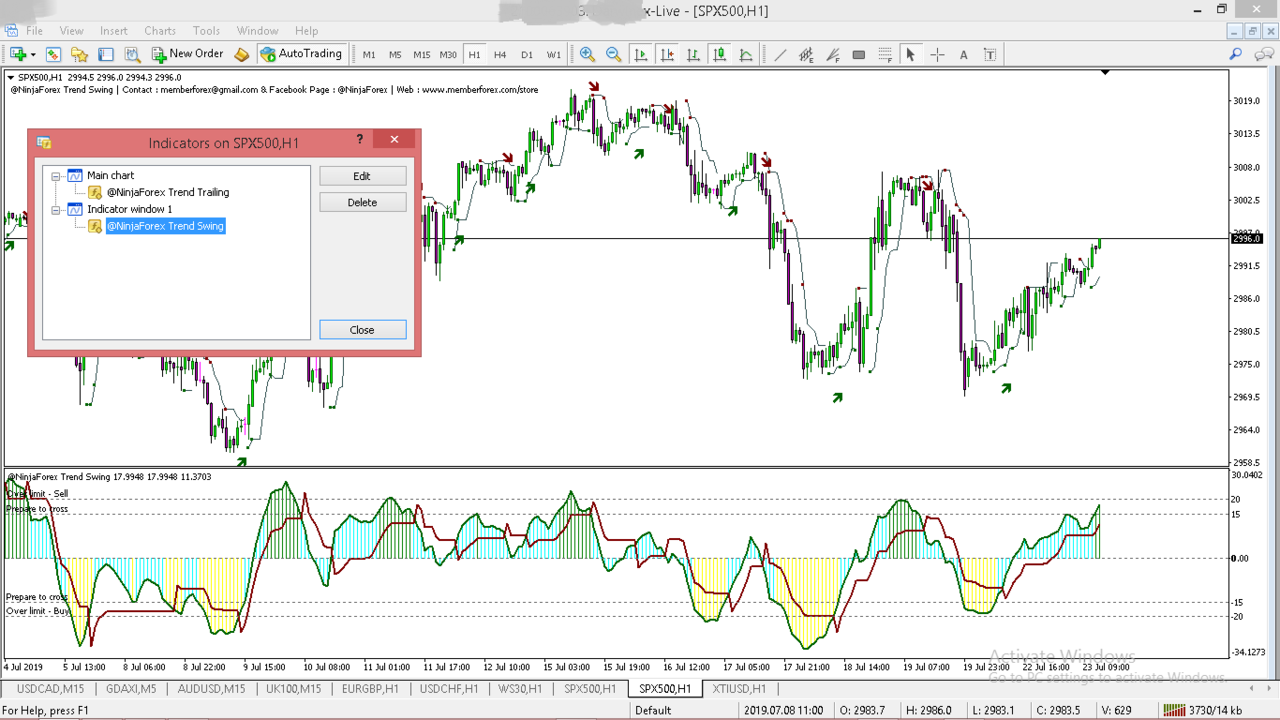Open the Help menu
Screen dimensions: 1280x720
pyautogui.click(x=306, y=31)
